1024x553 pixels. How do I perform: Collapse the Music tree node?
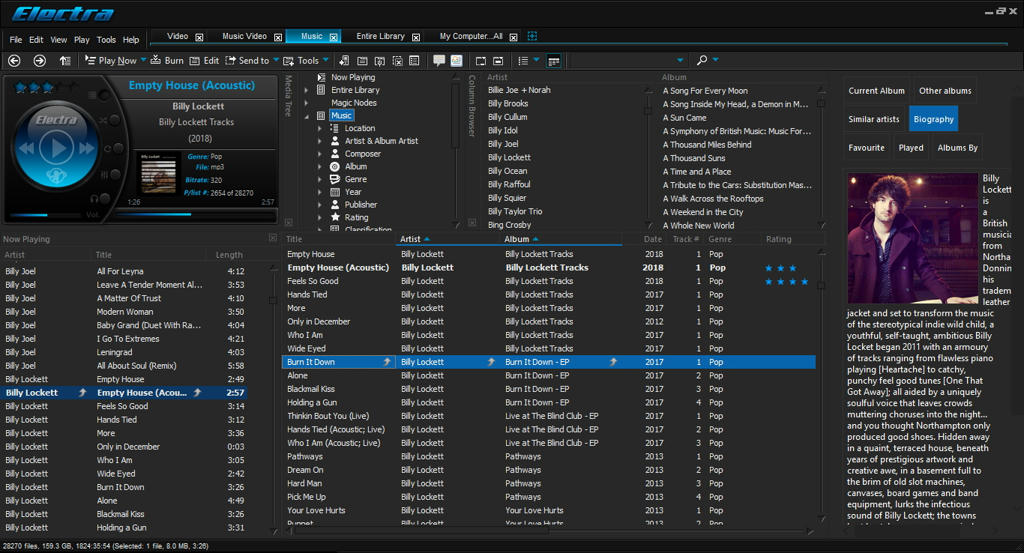click(306, 116)
